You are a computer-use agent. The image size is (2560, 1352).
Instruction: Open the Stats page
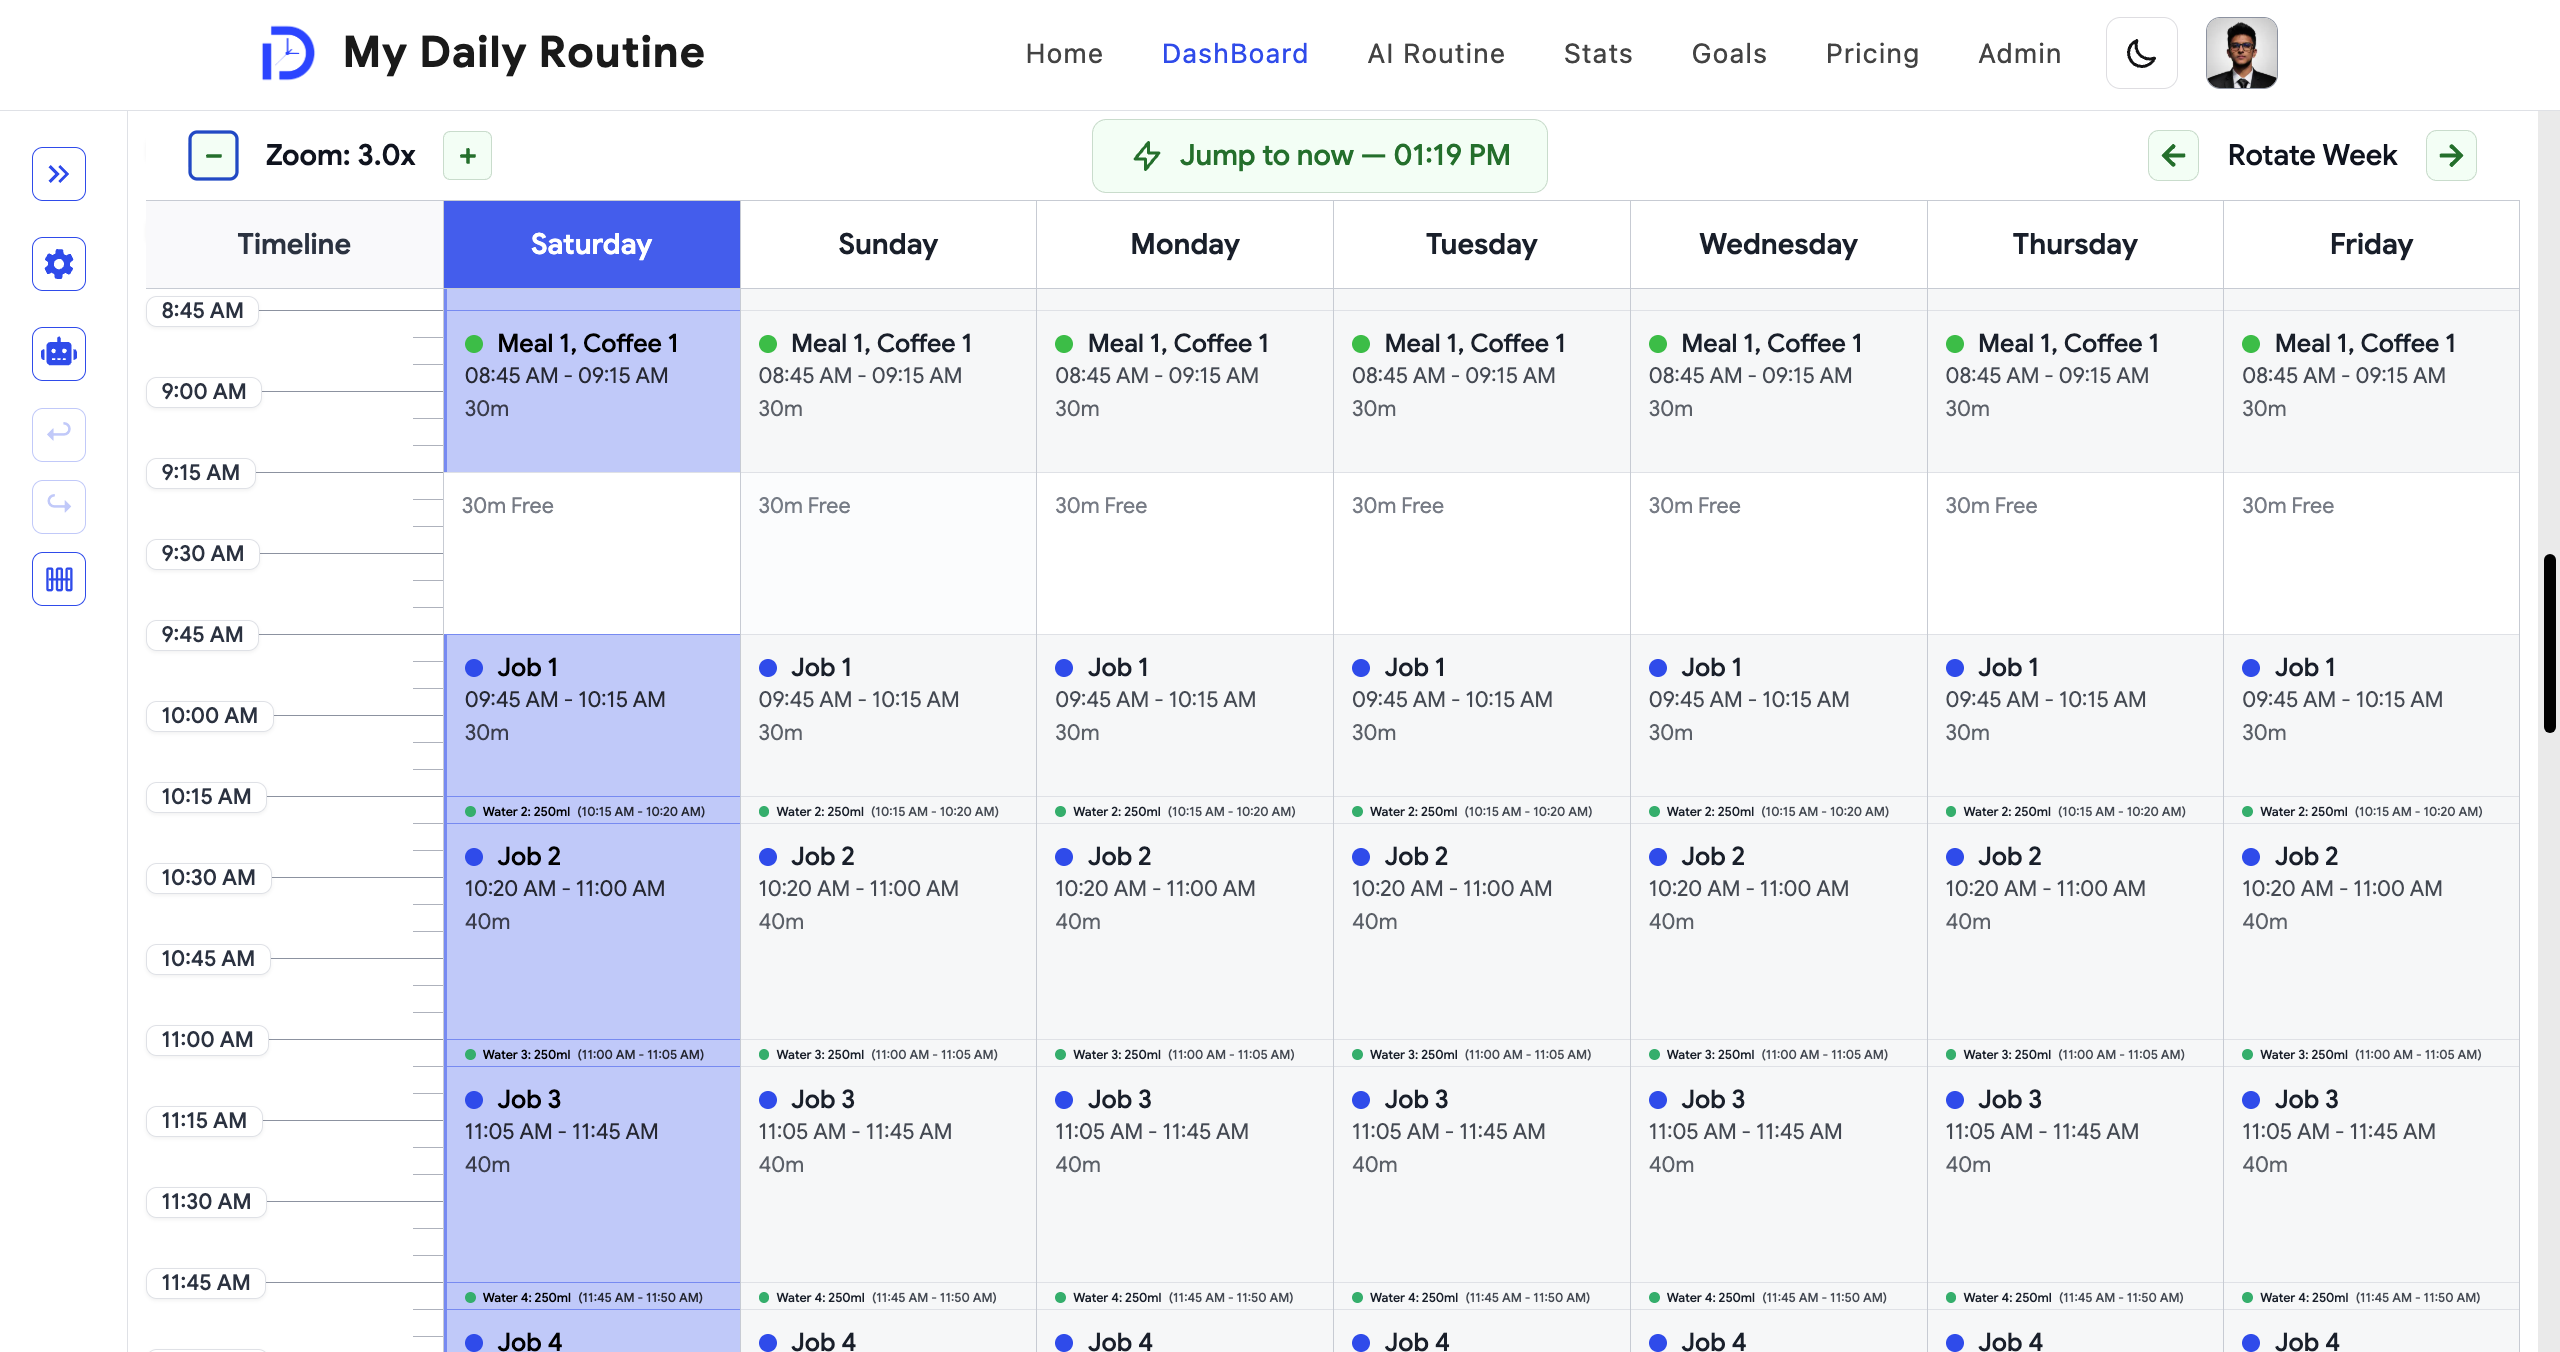1598,53
